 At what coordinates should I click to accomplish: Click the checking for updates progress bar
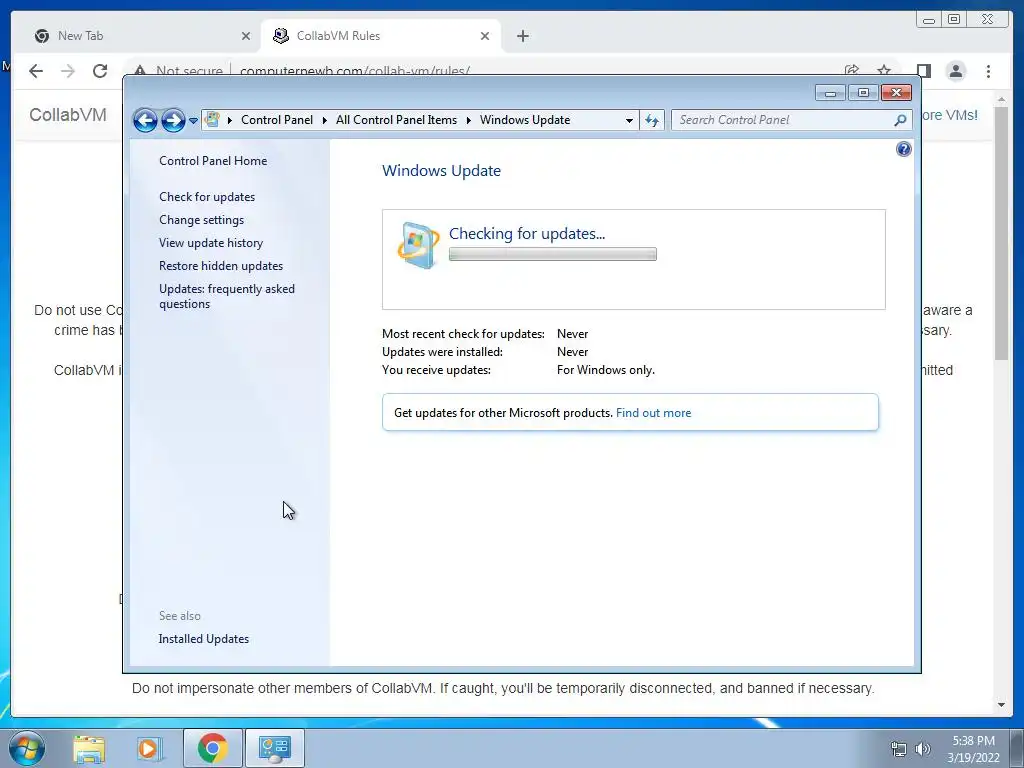click(552, 254)
